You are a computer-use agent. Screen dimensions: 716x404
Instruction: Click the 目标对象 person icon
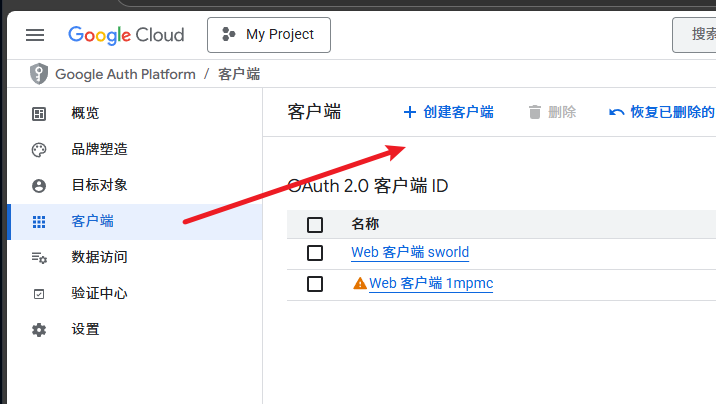(39, 186)
